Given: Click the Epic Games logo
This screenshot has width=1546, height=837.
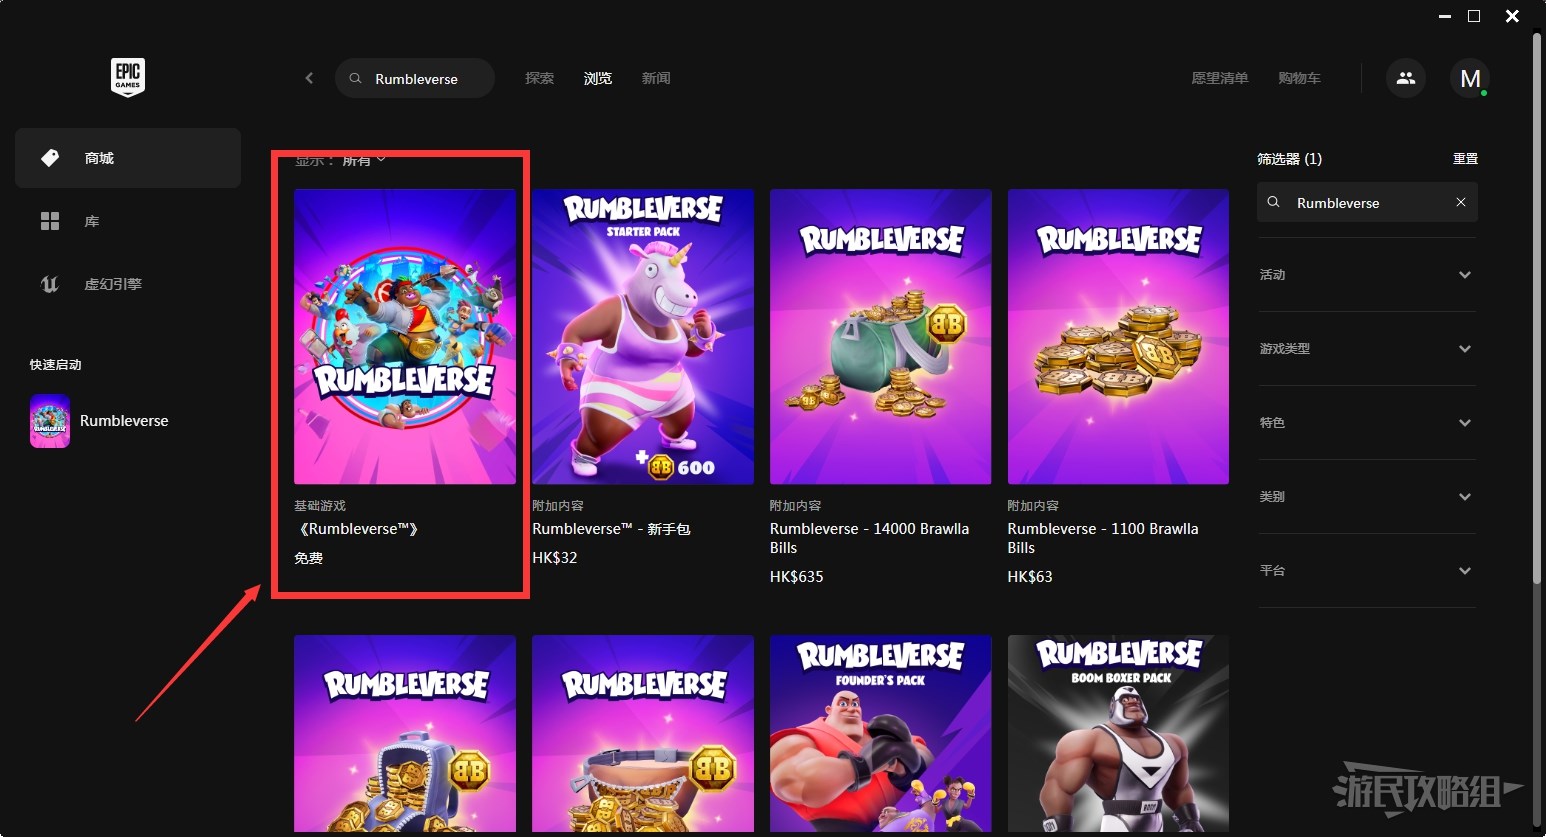Looking at the screenshot, I should click(x=128, y=77).
